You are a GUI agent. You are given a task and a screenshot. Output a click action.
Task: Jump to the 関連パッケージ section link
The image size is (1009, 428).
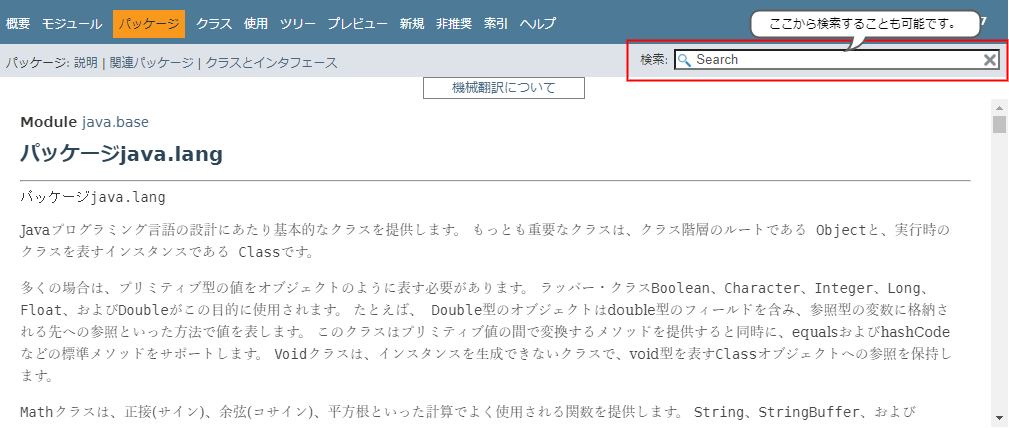pos(151,62)
